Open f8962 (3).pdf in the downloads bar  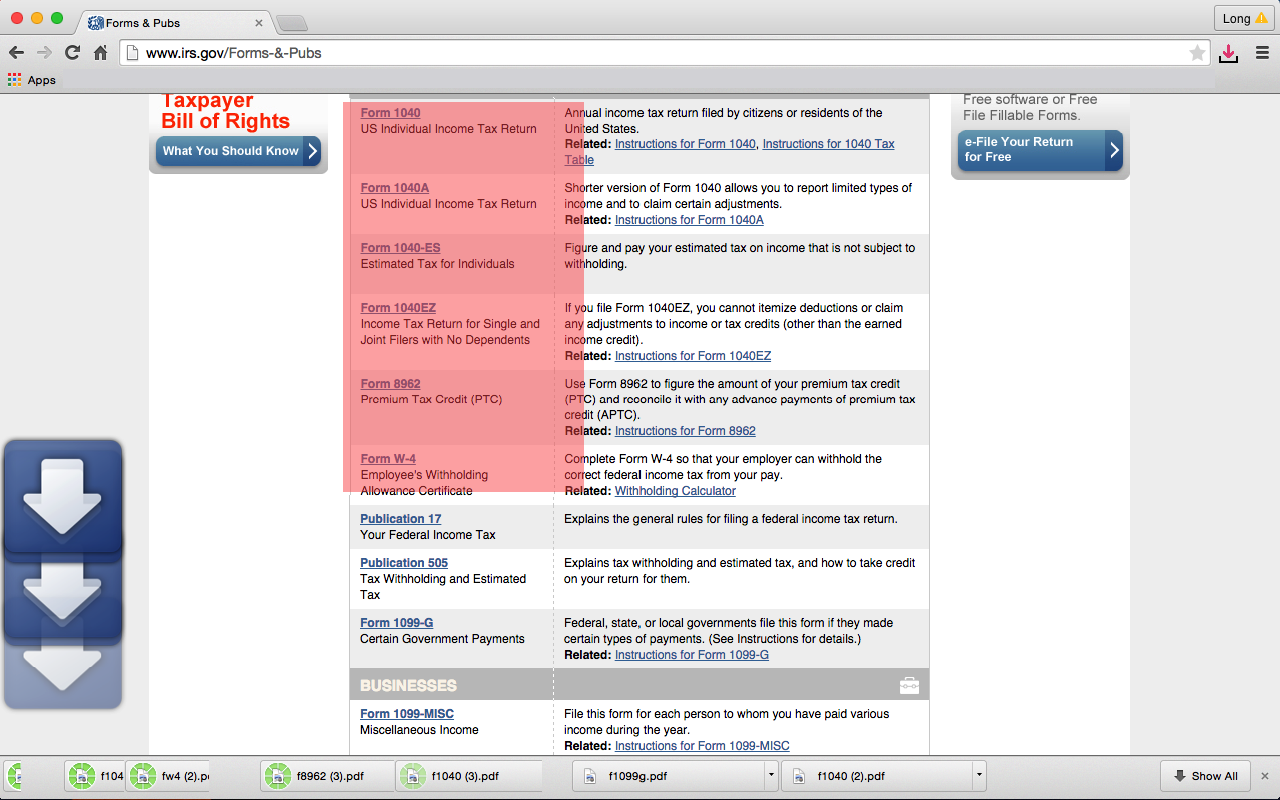click(x=328, y=776)
